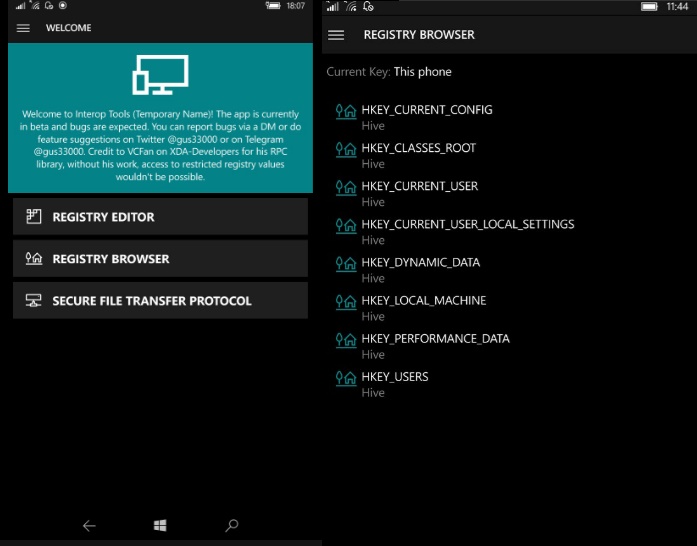
Task: Tap the Windows Start button
Action: 160,525
